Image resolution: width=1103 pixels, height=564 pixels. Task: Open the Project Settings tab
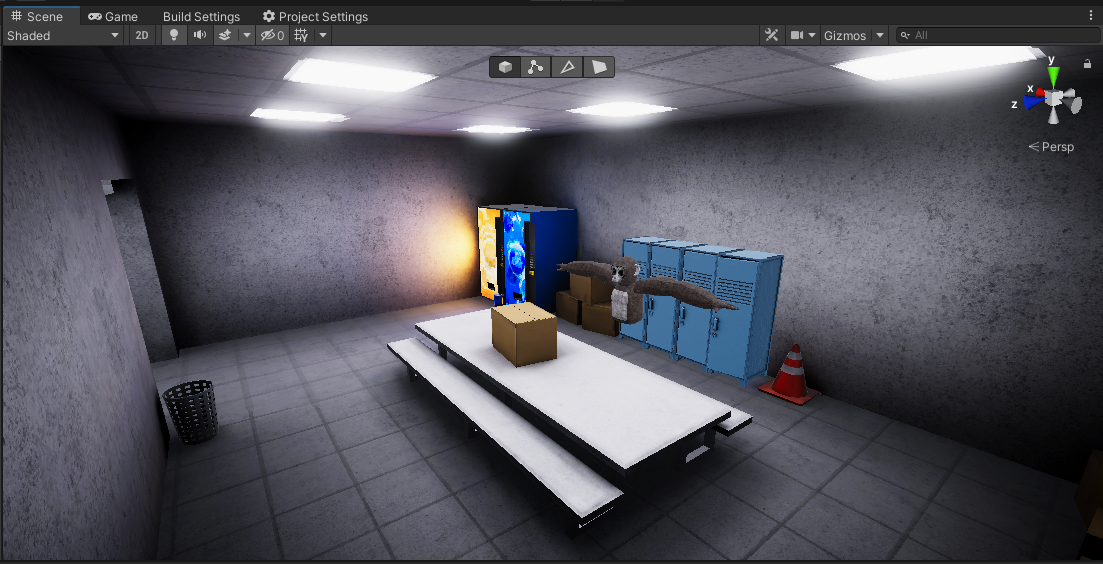[x=315, y=16]
